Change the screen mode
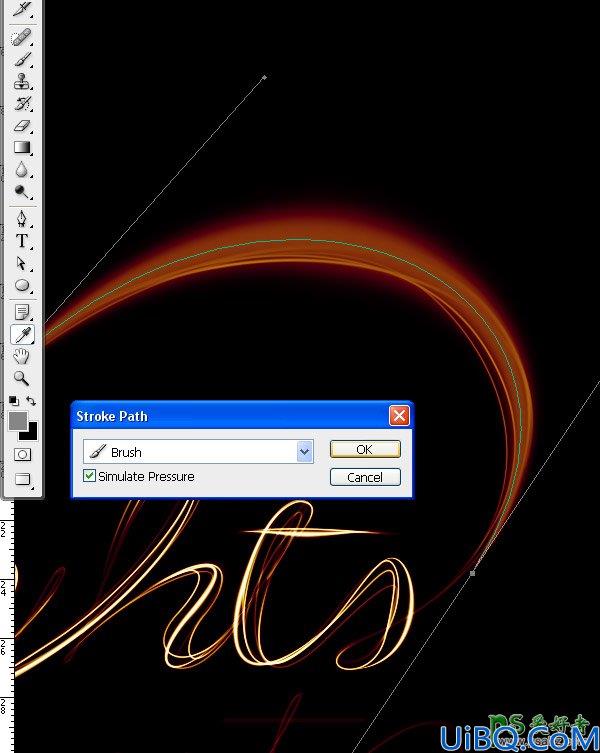The width and height of the screenshot is (600, 753). click(23, 479)
